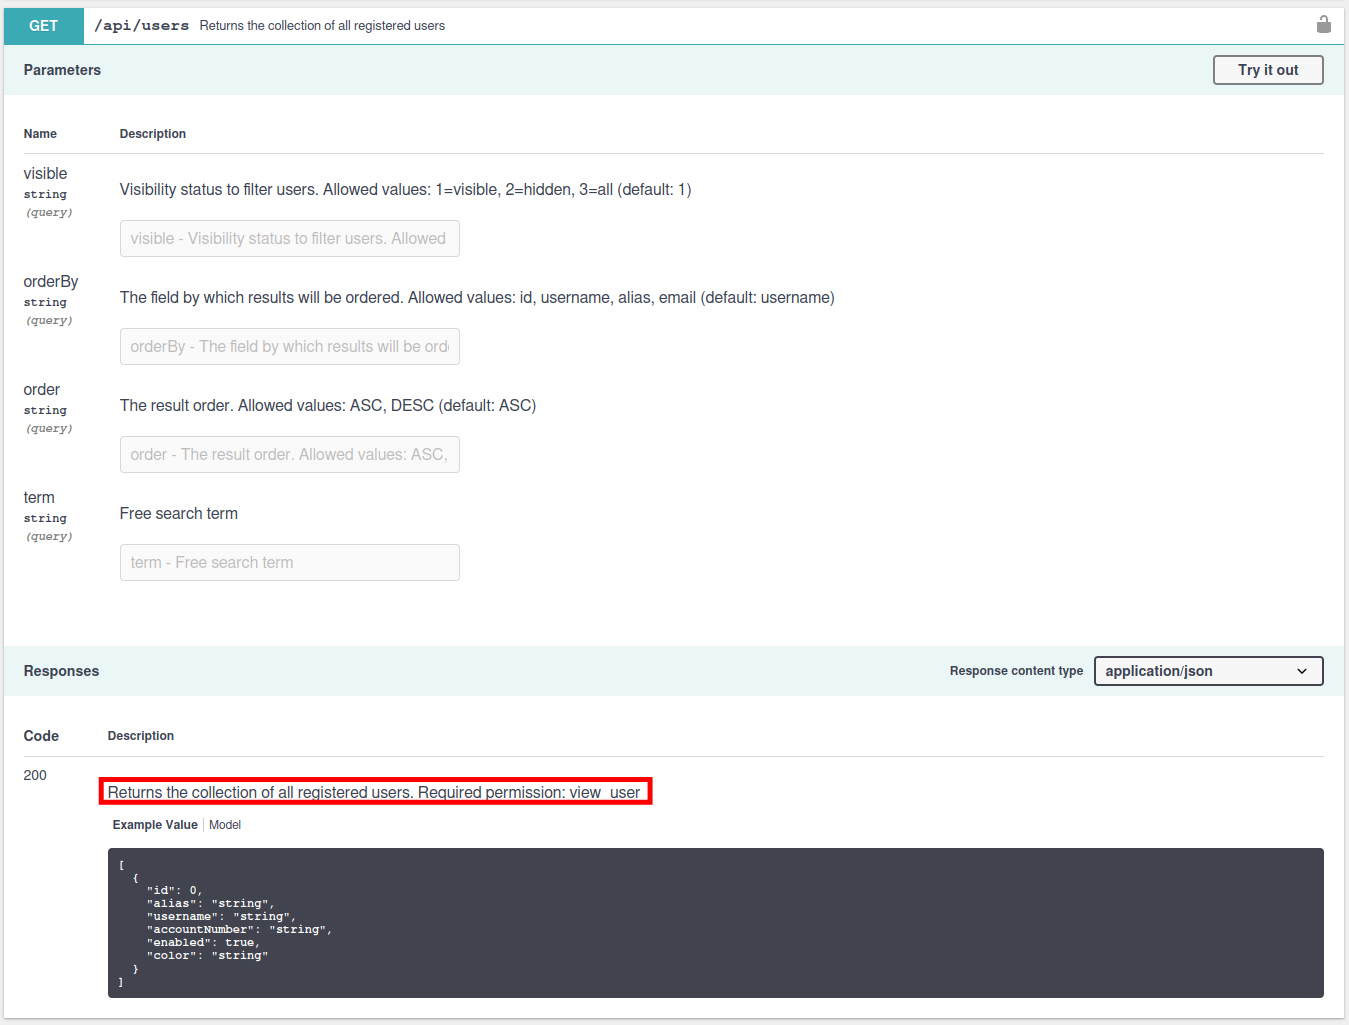Click the Description column header
Image resolution: width=1349 pixels, height=1025 pixels.
click(x=152, y=133)
